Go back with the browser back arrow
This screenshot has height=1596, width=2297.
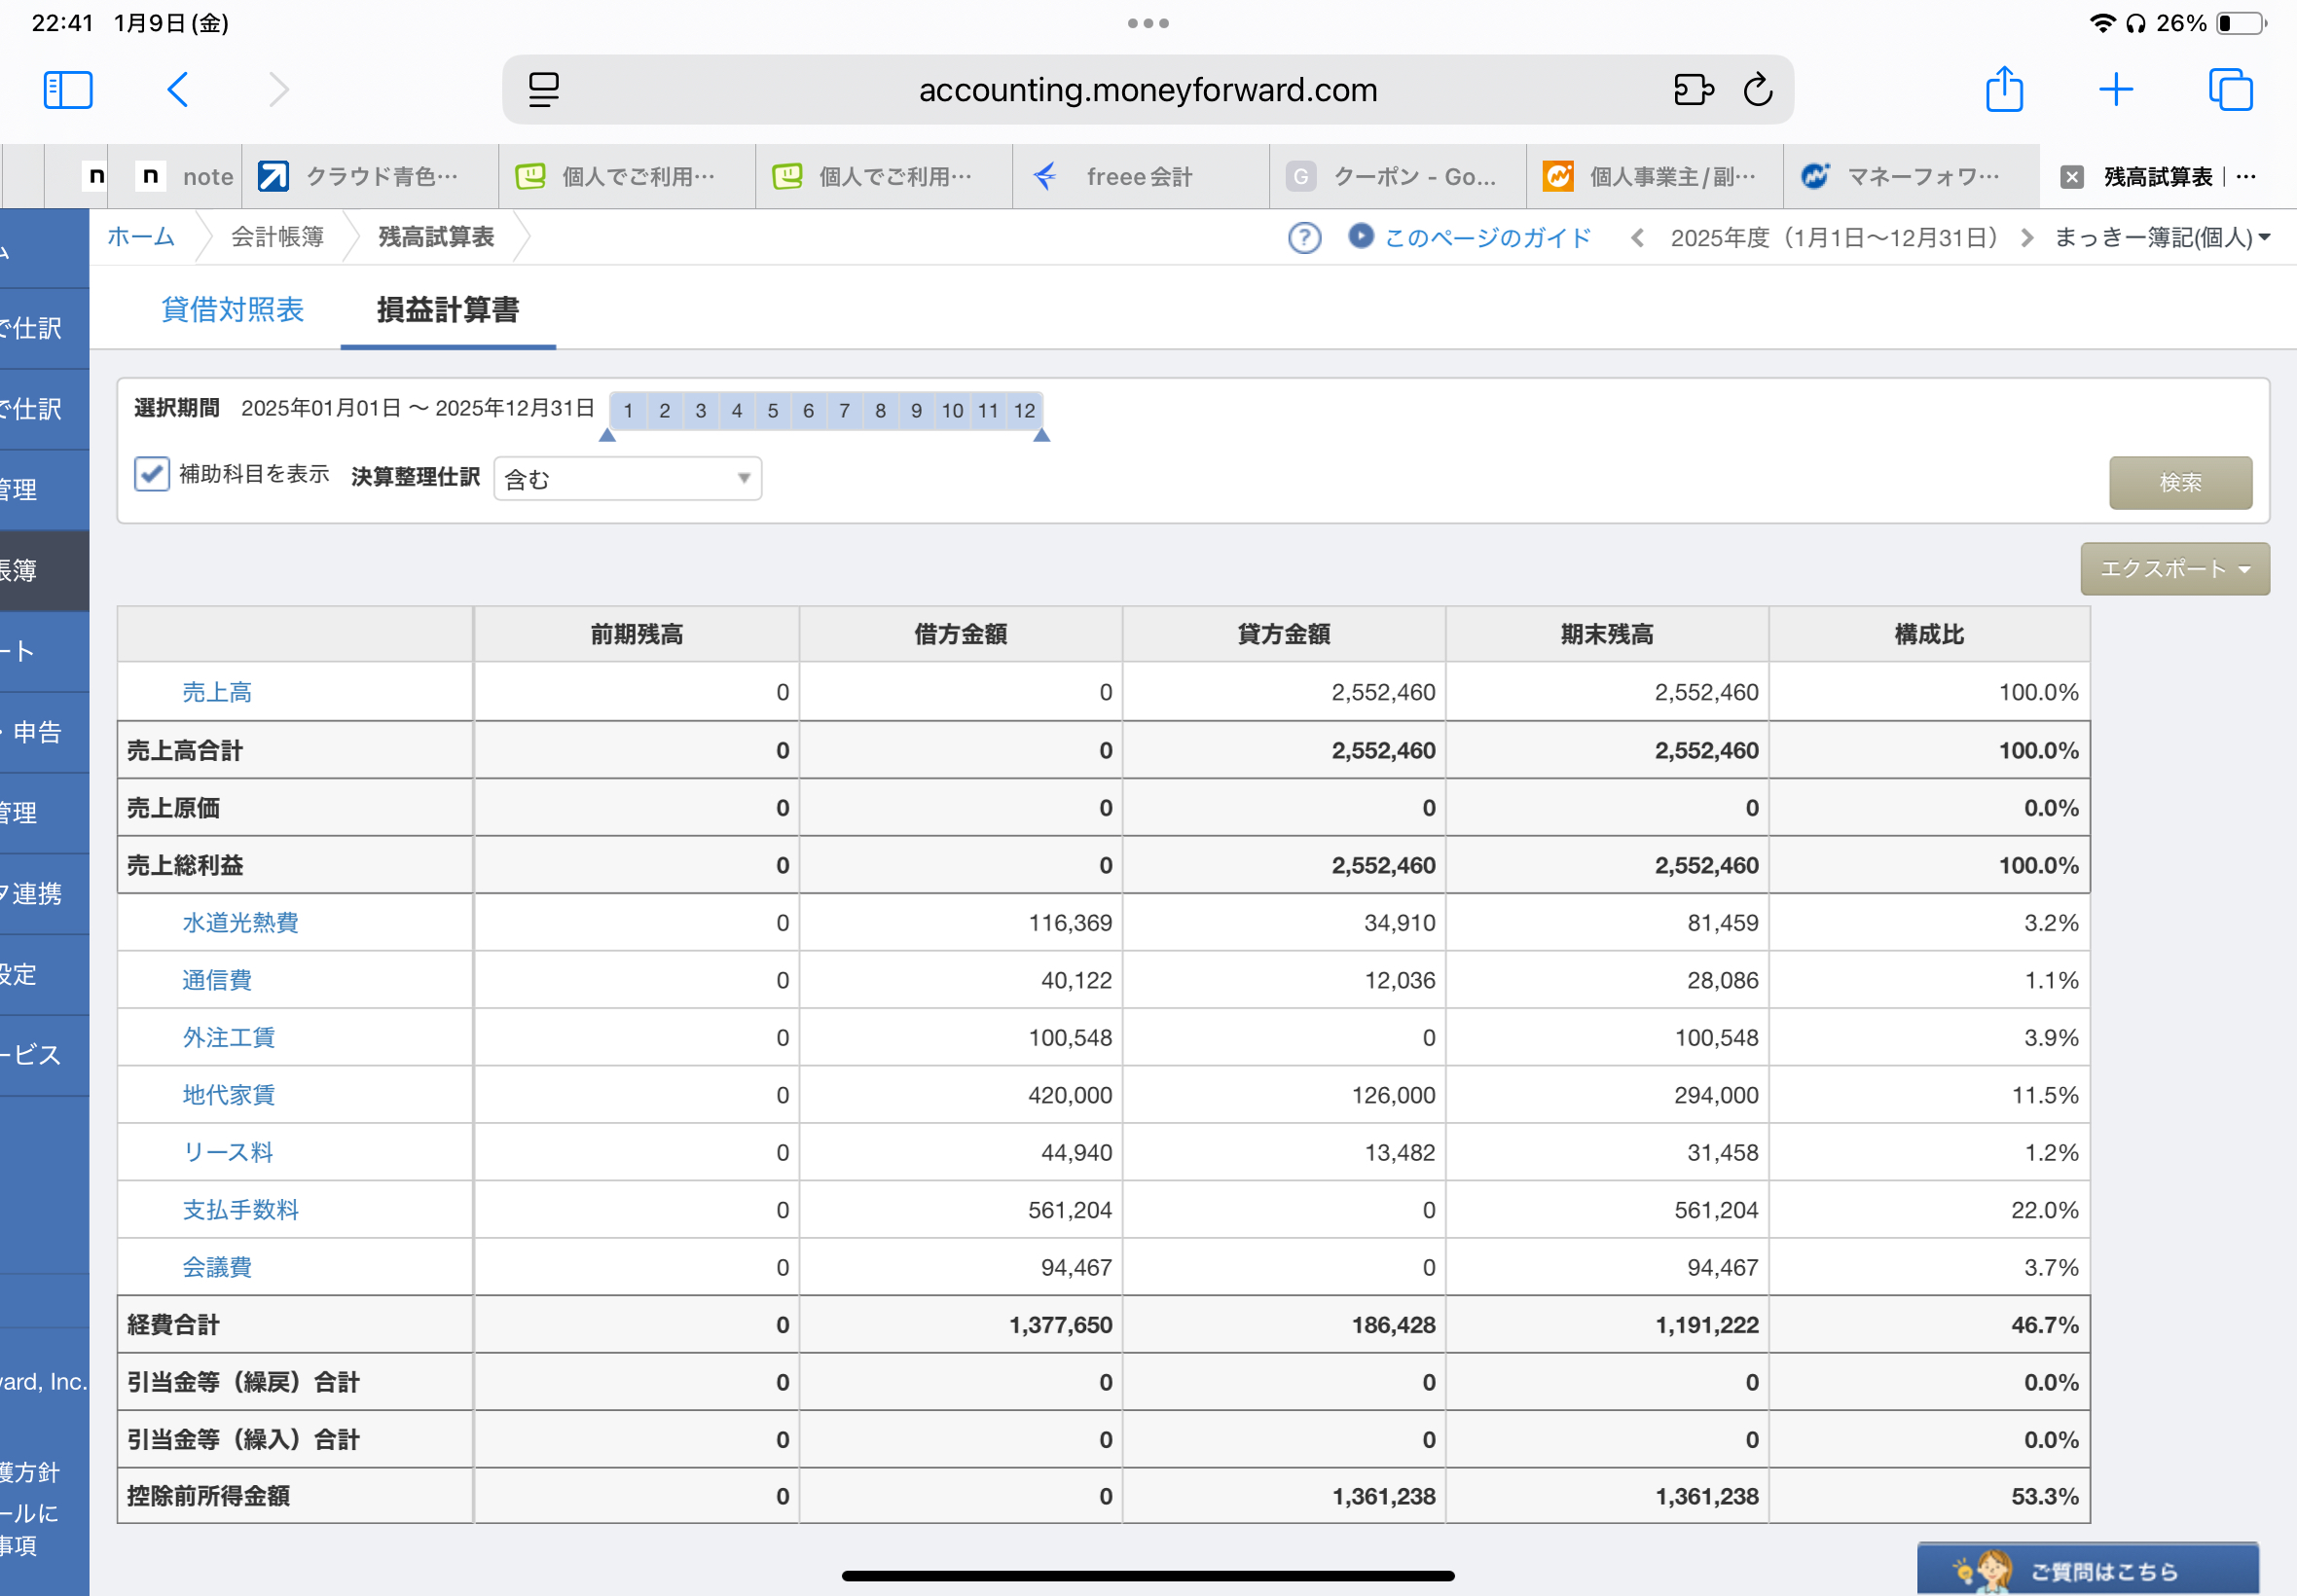pos(177,90)
